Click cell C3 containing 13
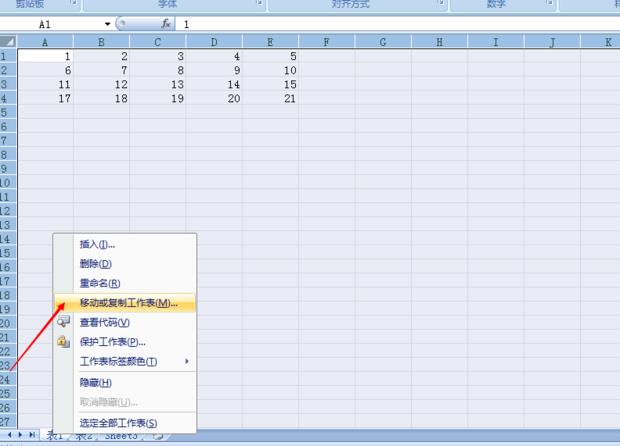This screenshot has height=446, width=620. click(x=158, y=84)
